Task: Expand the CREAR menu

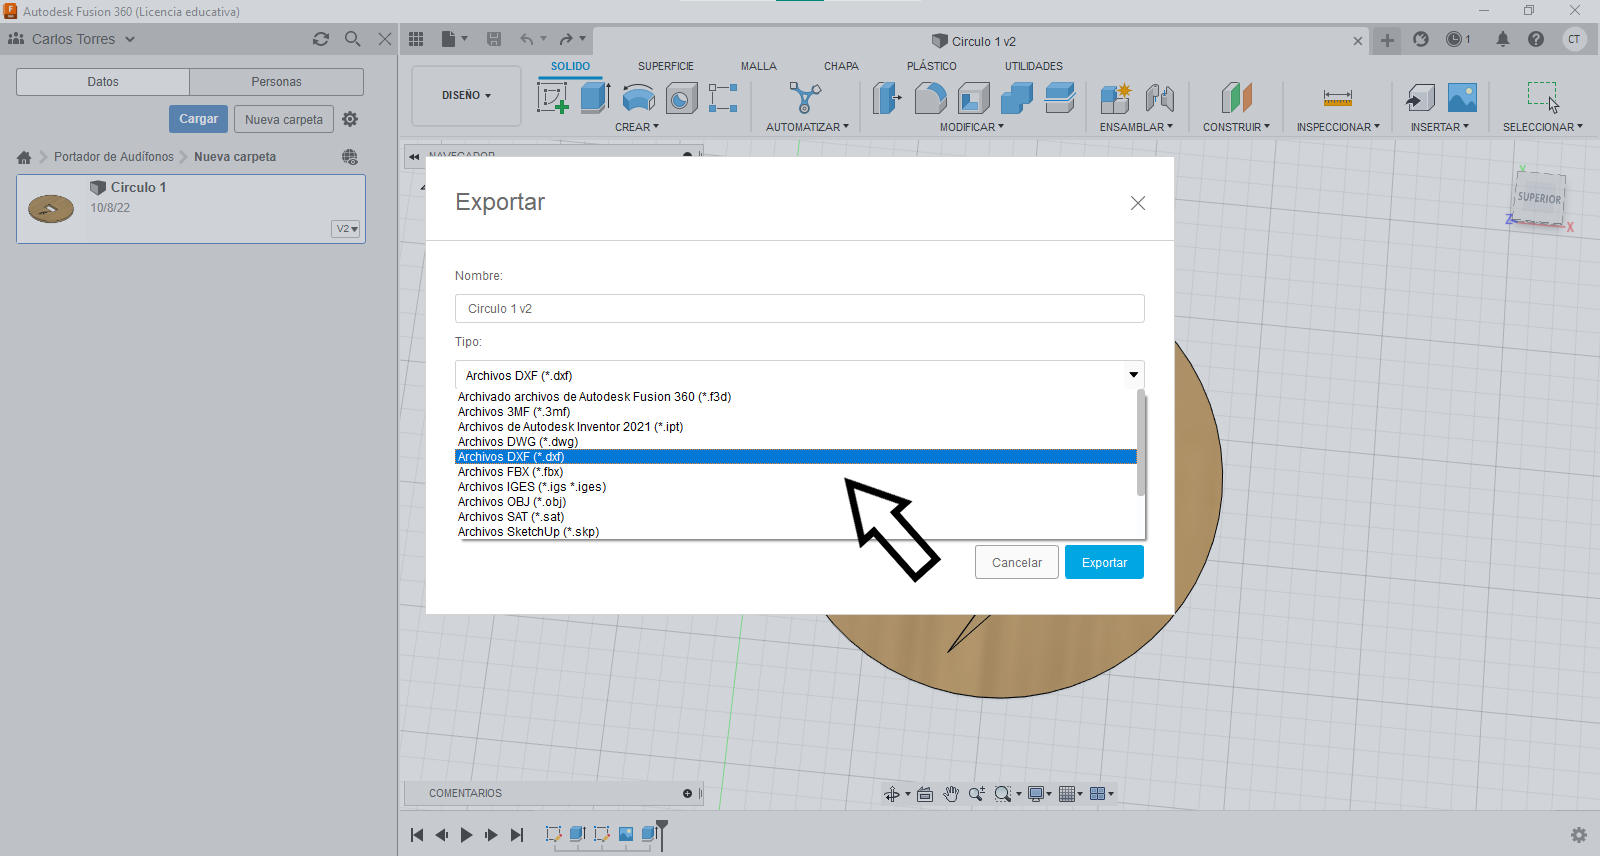Action: pos(637,127)
